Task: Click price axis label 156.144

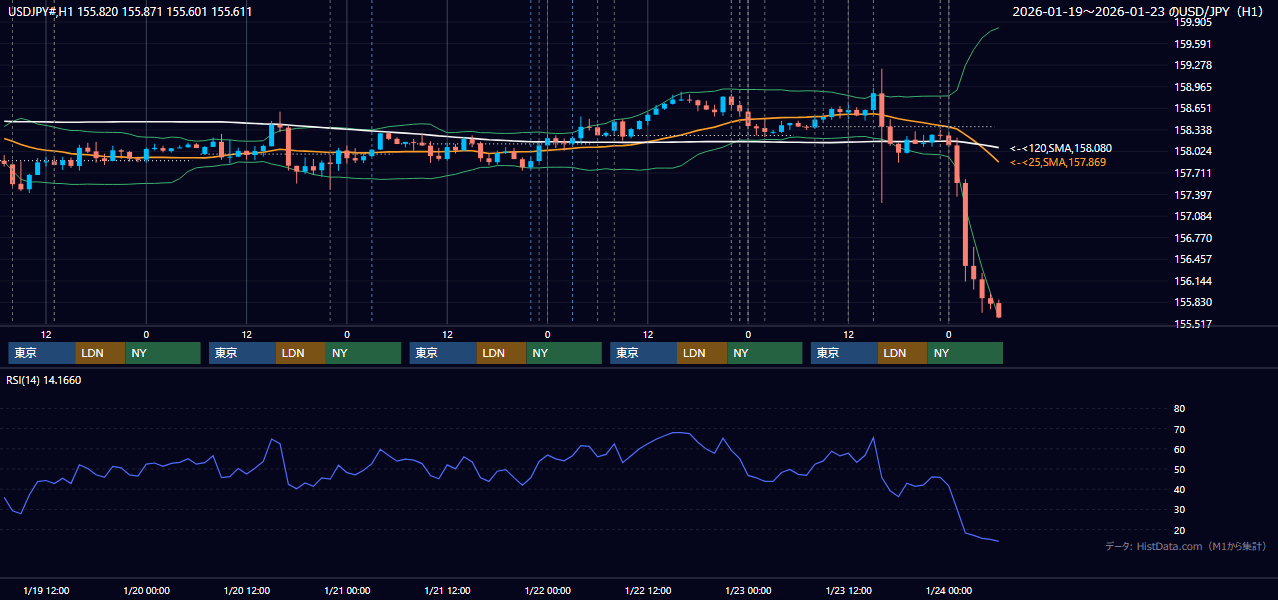Action: click(x=1193, y=281)
